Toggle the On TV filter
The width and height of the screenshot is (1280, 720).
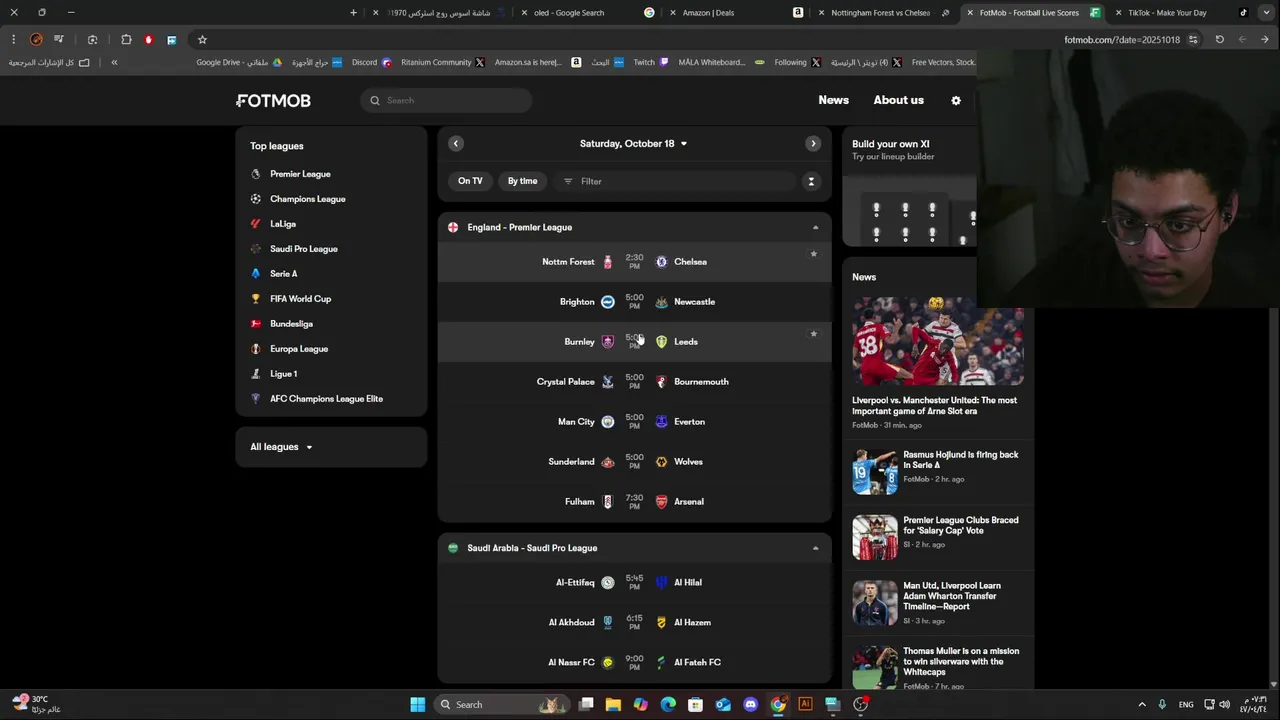[x=470, y=181]
